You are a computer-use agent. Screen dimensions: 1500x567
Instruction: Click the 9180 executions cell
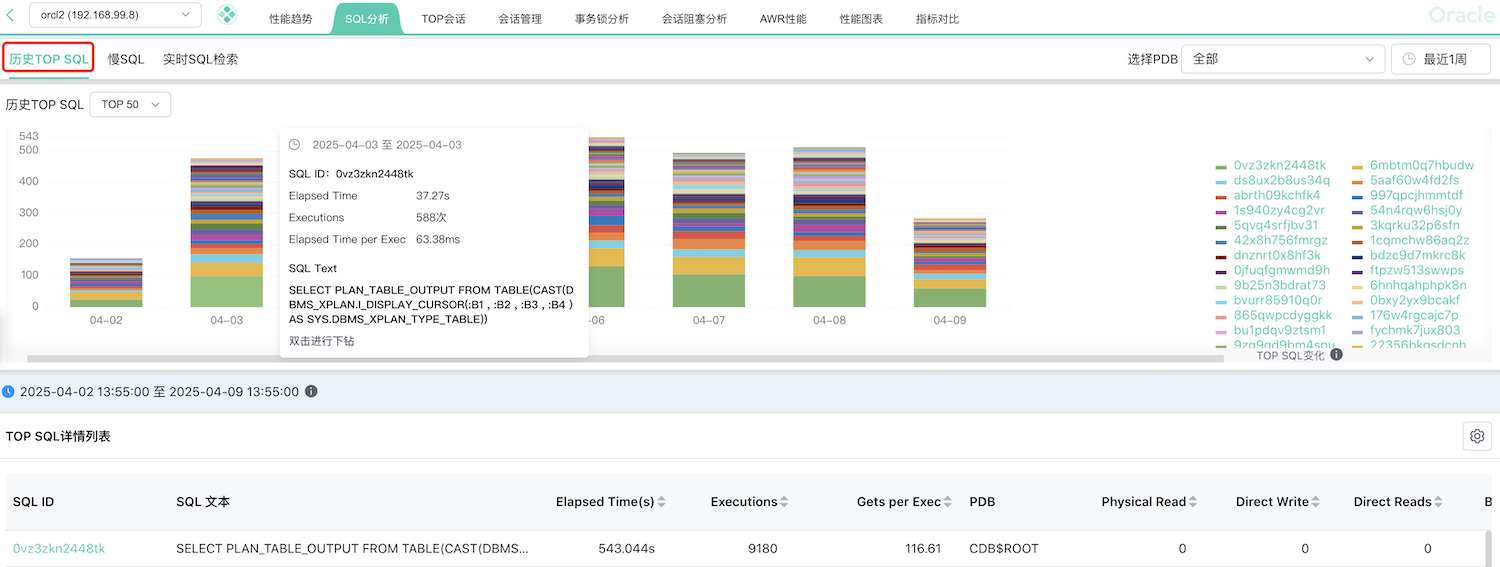pos(761,548)
